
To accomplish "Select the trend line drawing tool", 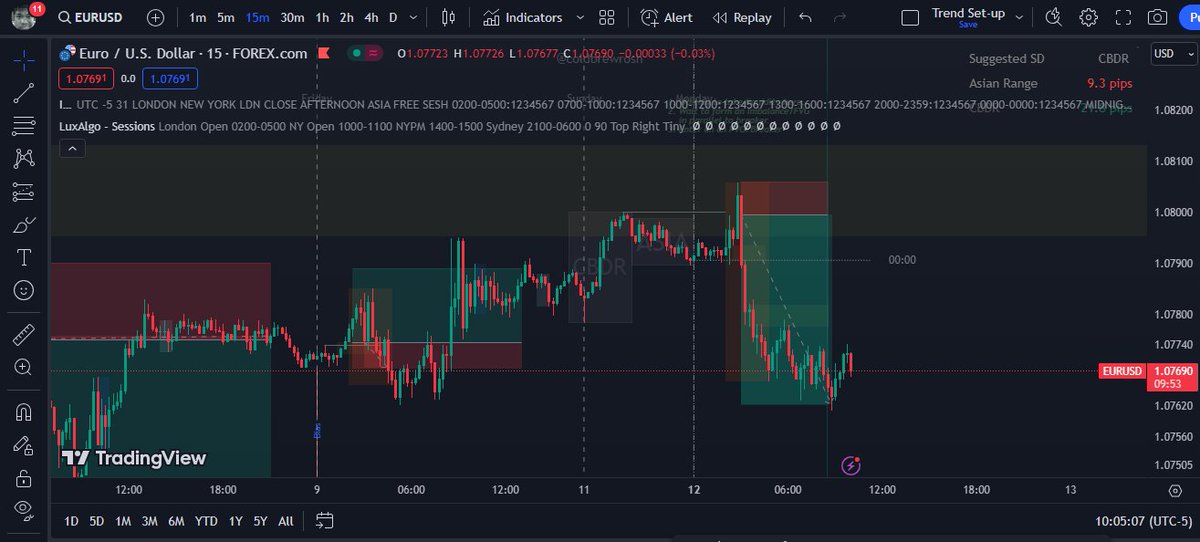I will point(24,92).
